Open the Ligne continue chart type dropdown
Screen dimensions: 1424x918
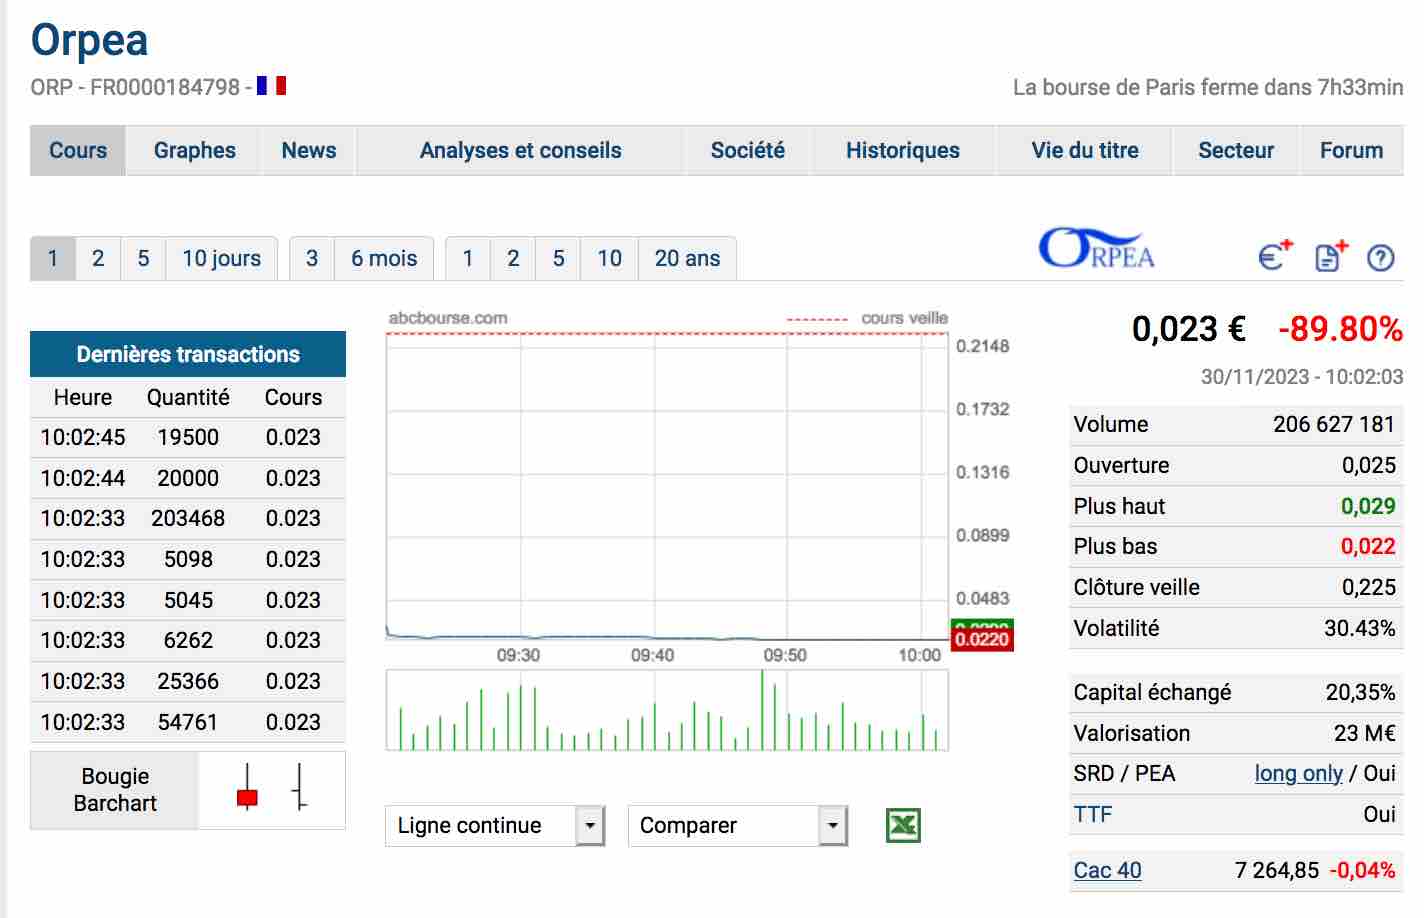(495, 826)
